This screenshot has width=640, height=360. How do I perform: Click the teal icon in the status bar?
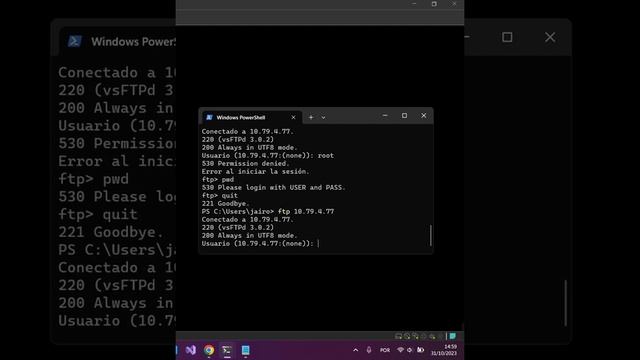(453, 336)
